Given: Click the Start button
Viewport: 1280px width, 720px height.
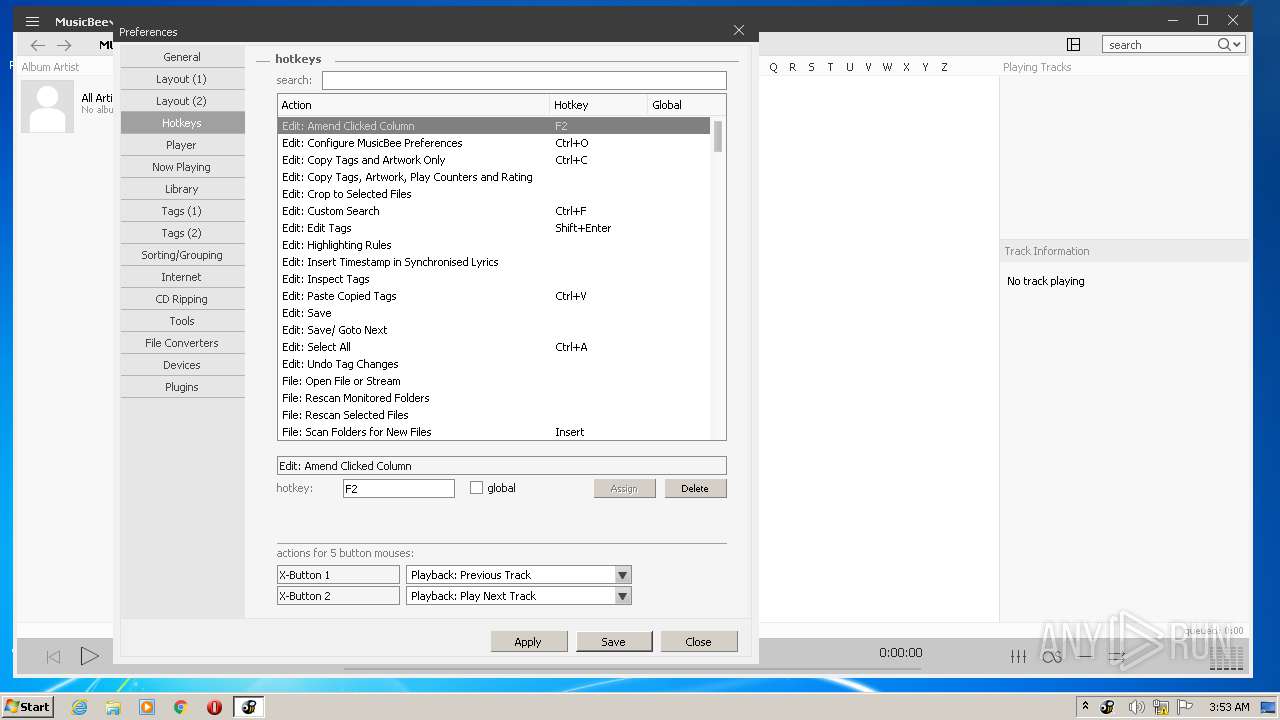Looking at the screenshot, I should click(x=28, y=707).
